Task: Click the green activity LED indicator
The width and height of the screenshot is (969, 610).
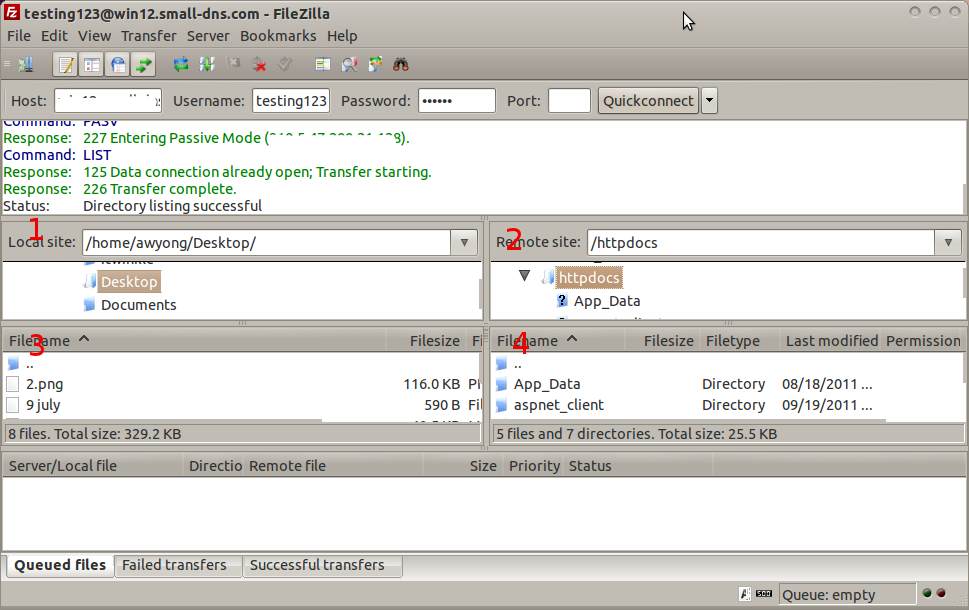Action: pyautogui.click(x=927, y=593)
